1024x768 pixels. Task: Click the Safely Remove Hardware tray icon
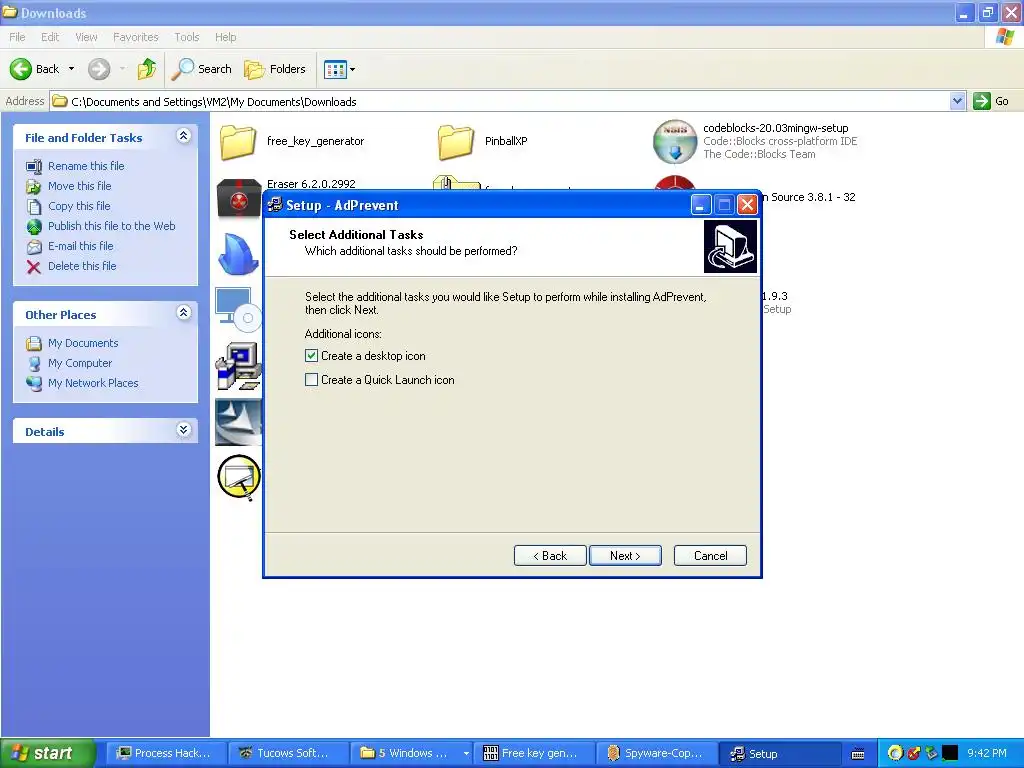tap(932, 754)
